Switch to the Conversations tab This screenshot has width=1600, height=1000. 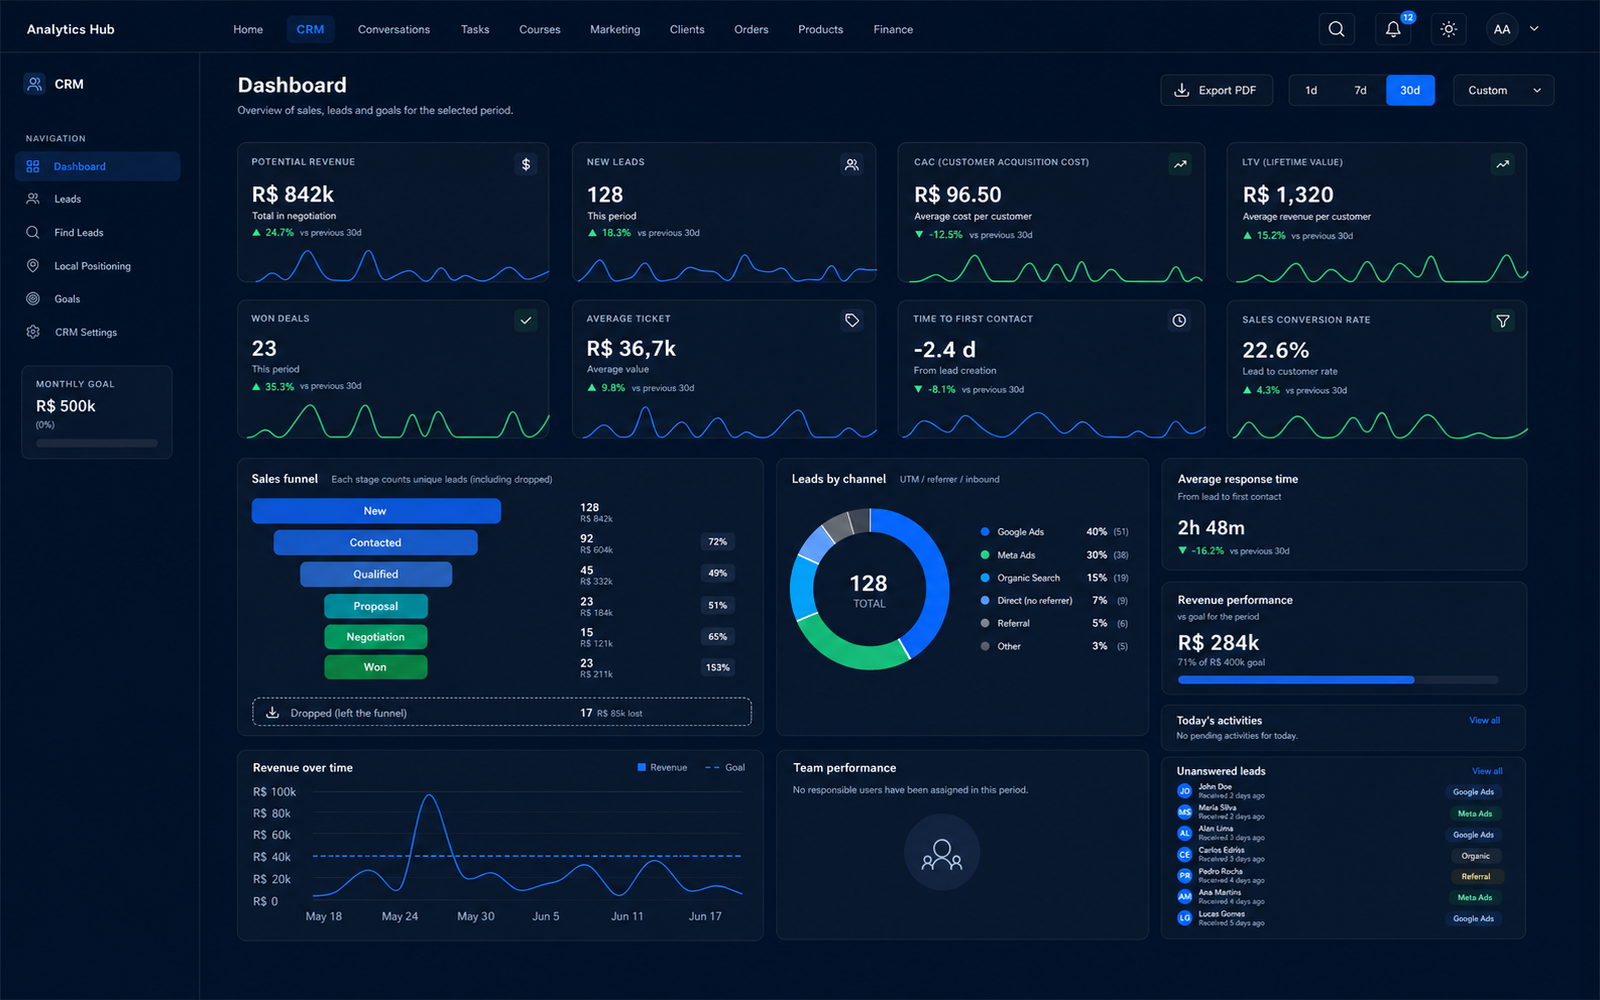[x=394, y=30]
